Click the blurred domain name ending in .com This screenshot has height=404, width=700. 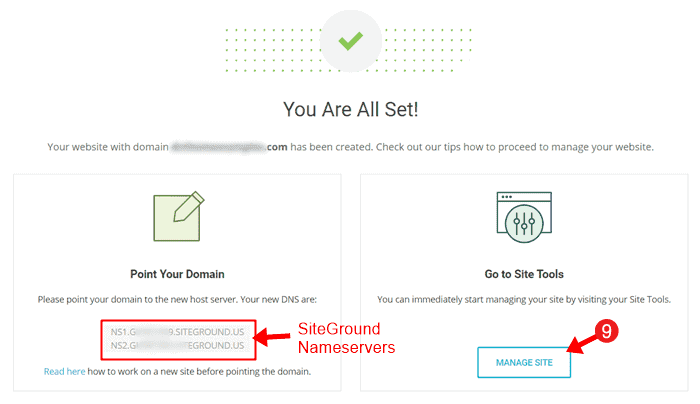pyautogui.click(x=229, y=147)
